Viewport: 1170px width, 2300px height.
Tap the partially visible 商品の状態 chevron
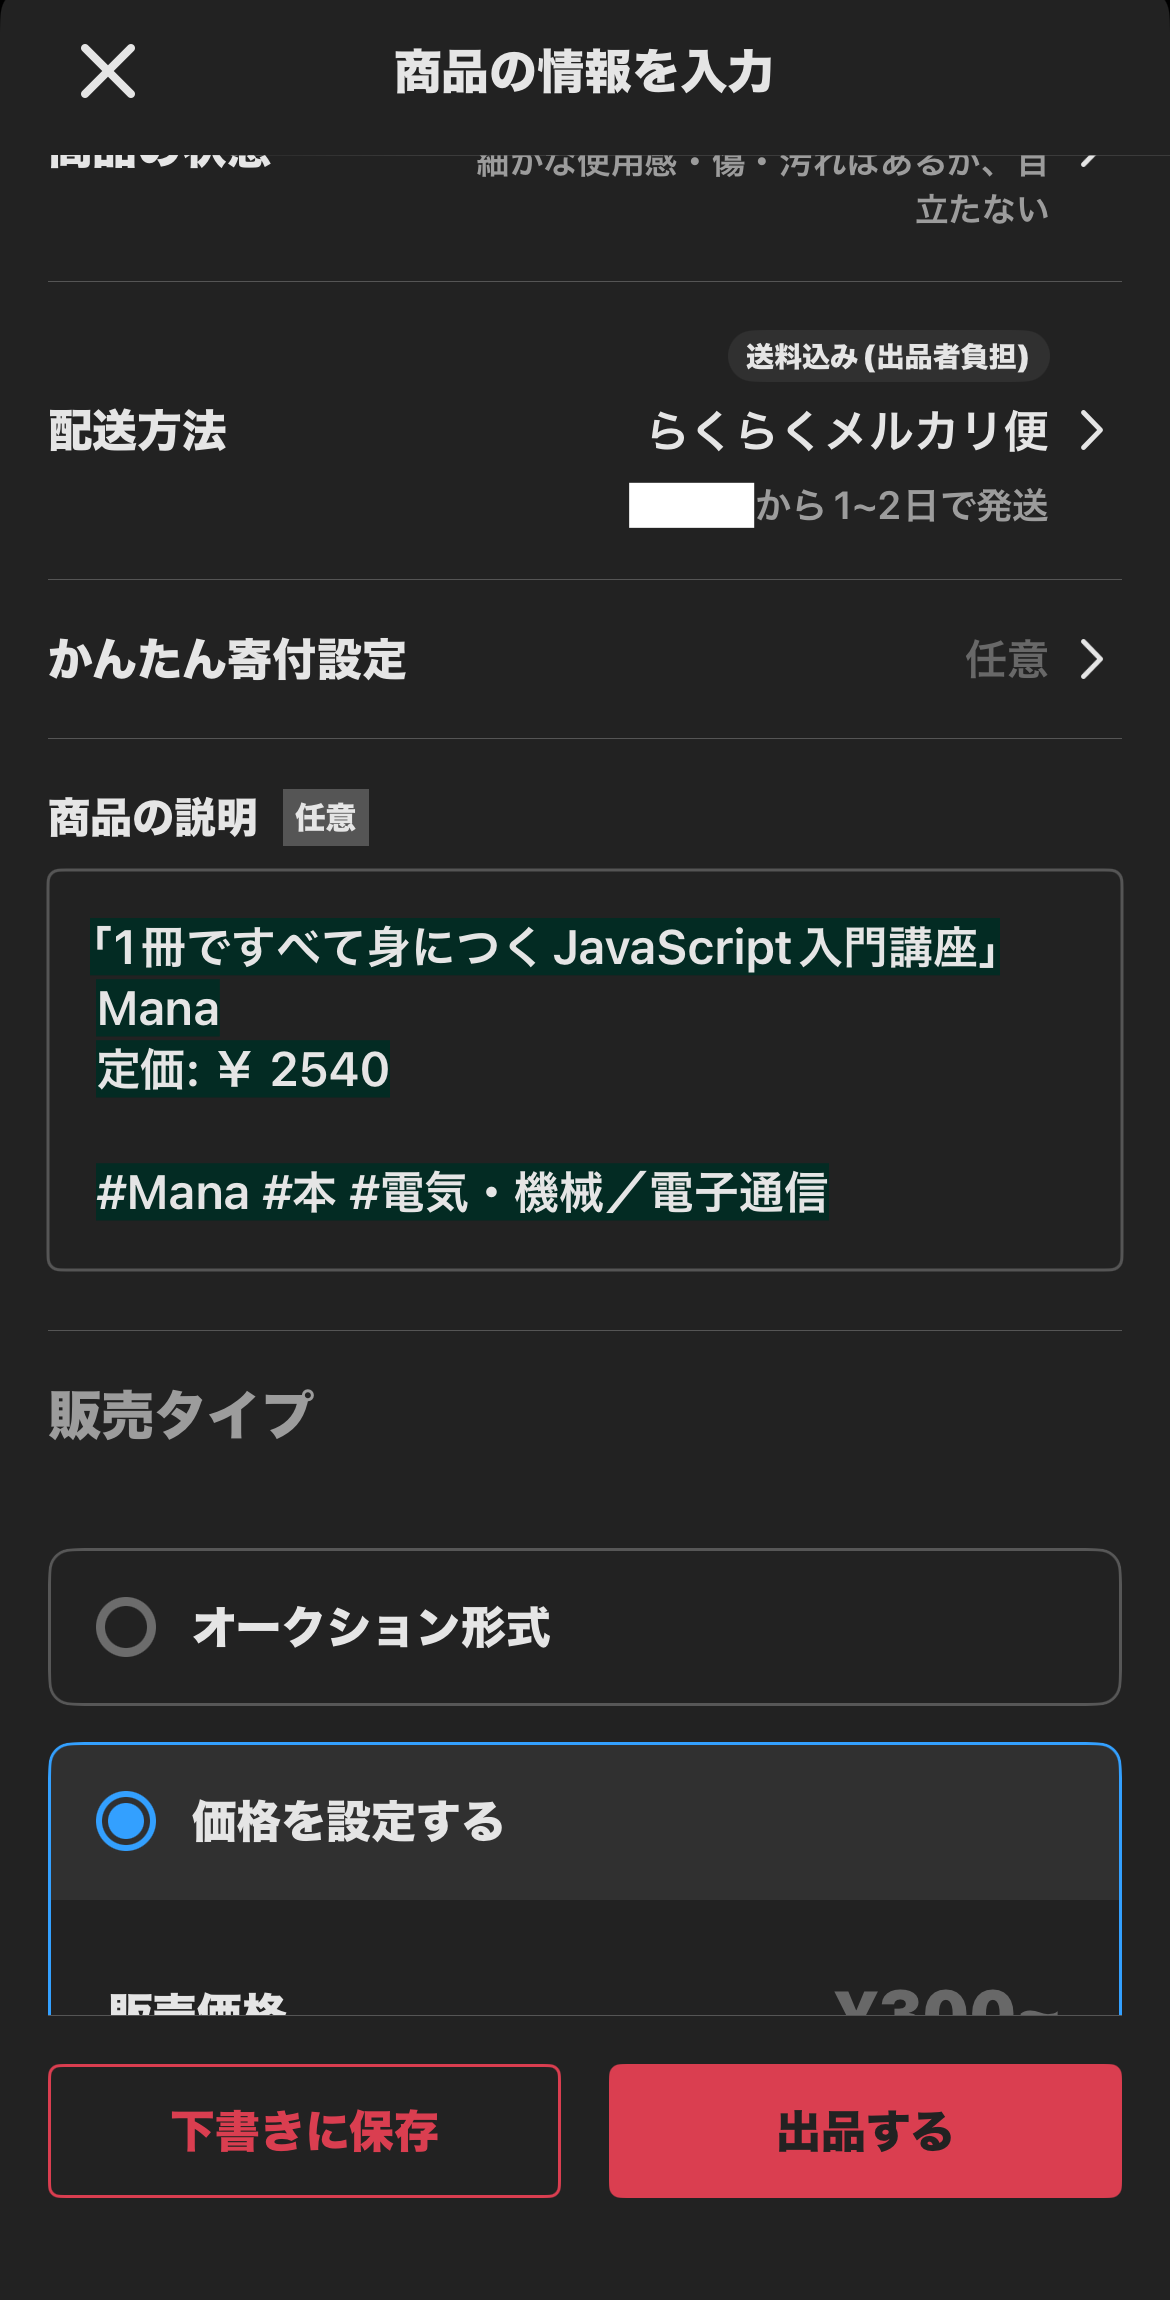[x=1090, y=162]
